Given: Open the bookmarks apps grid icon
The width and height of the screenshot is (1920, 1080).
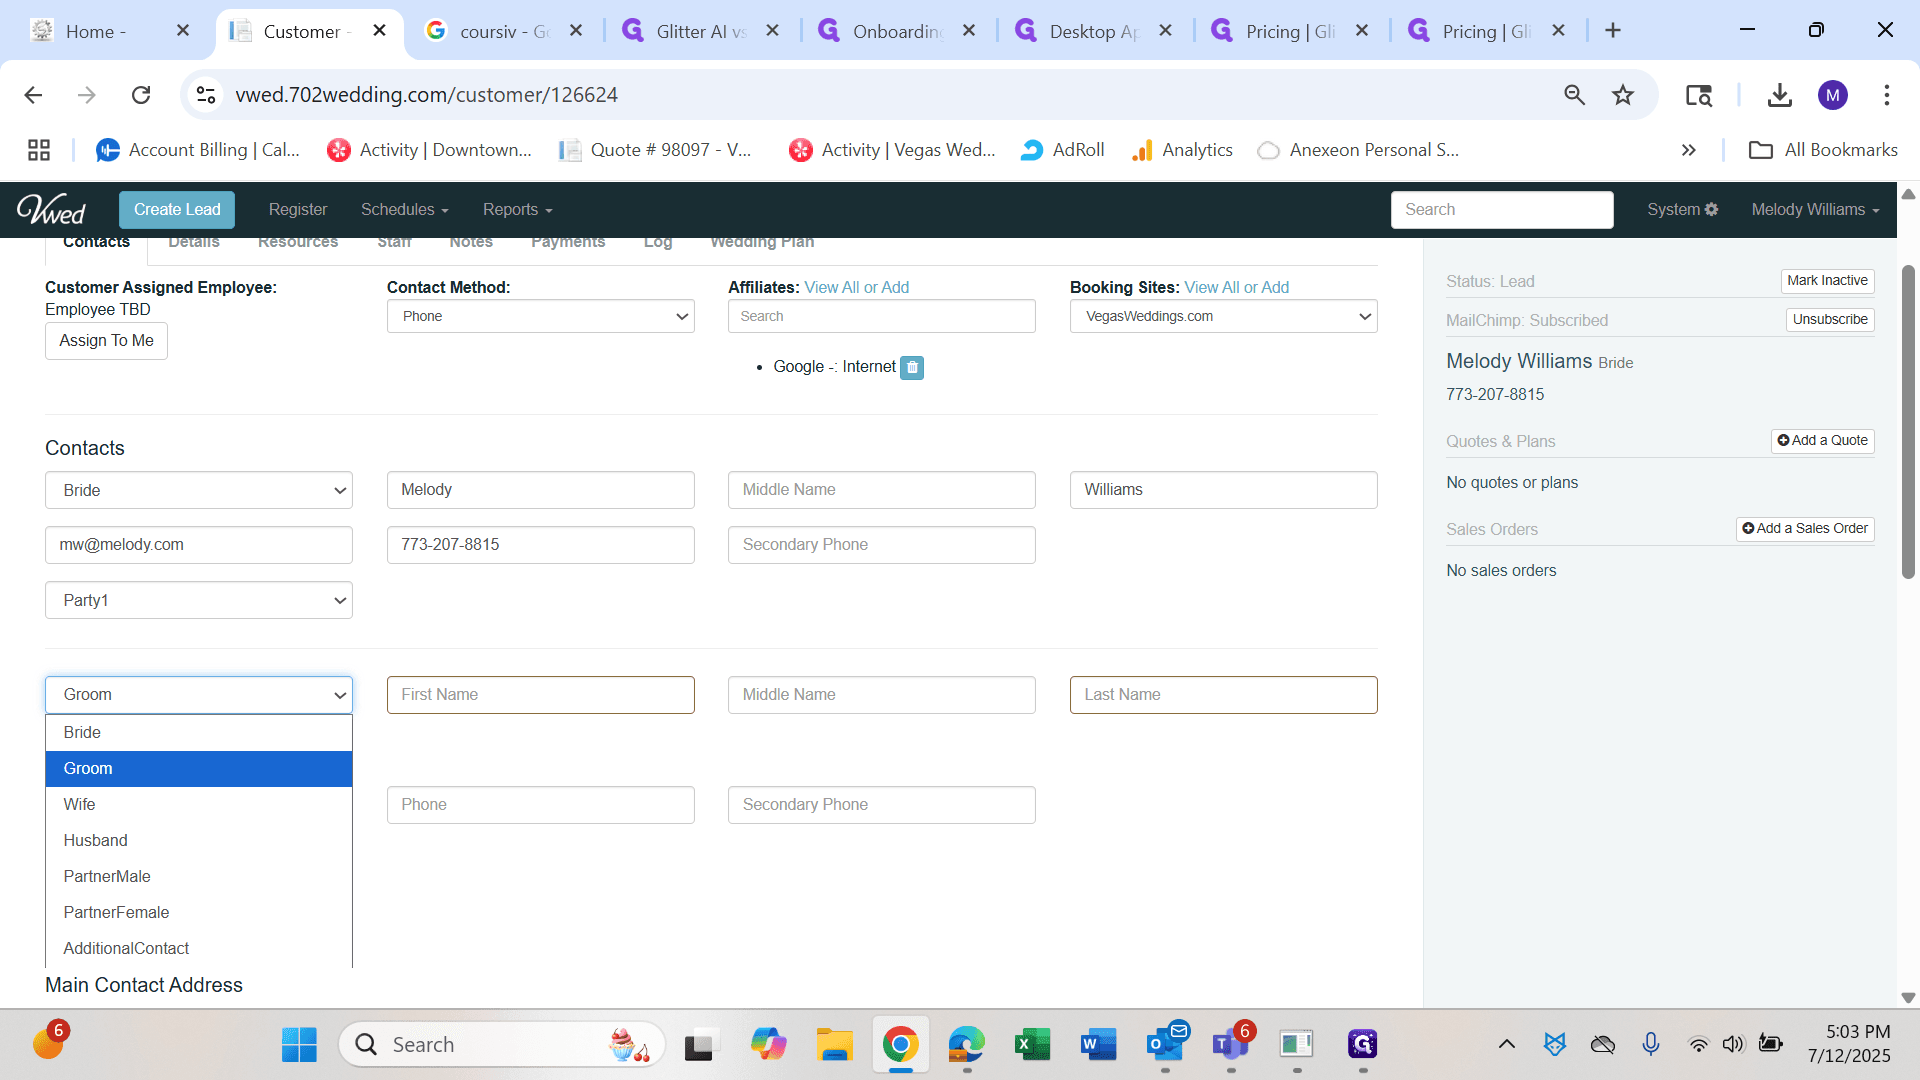Looking at the screenshot, I should point(39,150).
